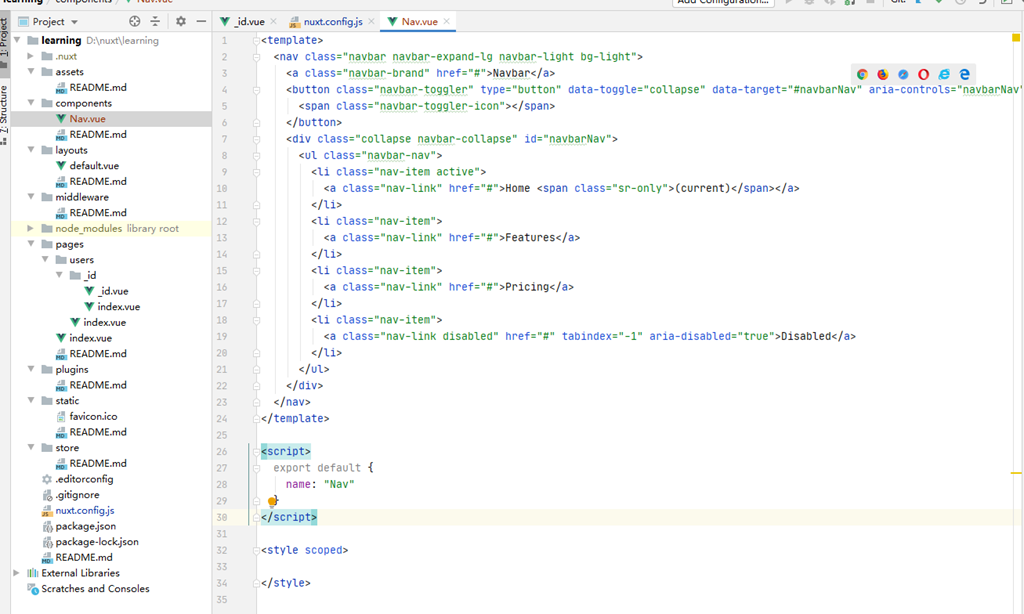Fold the script block at line 26
Screen dimensions: 1024x614
[x=256, y=451]
